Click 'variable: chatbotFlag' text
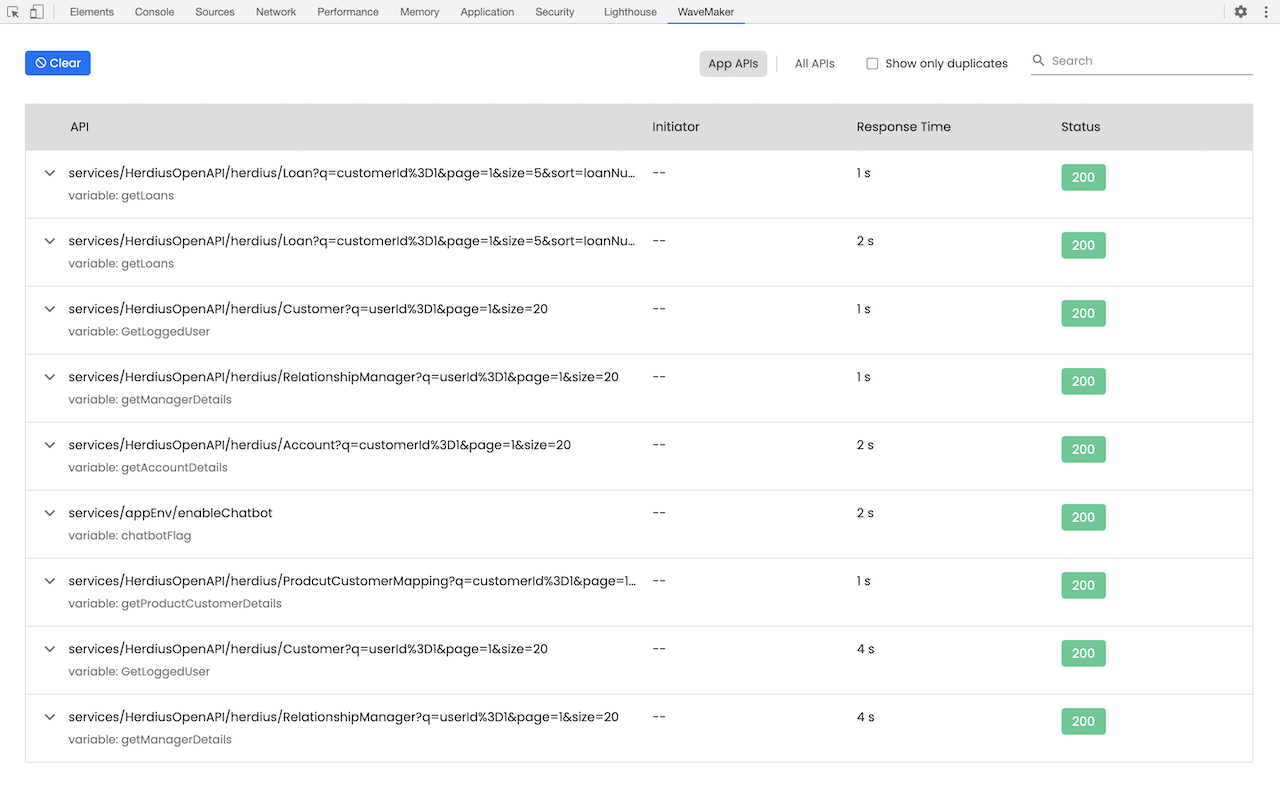1280x800 pixels. coord(130,536)
